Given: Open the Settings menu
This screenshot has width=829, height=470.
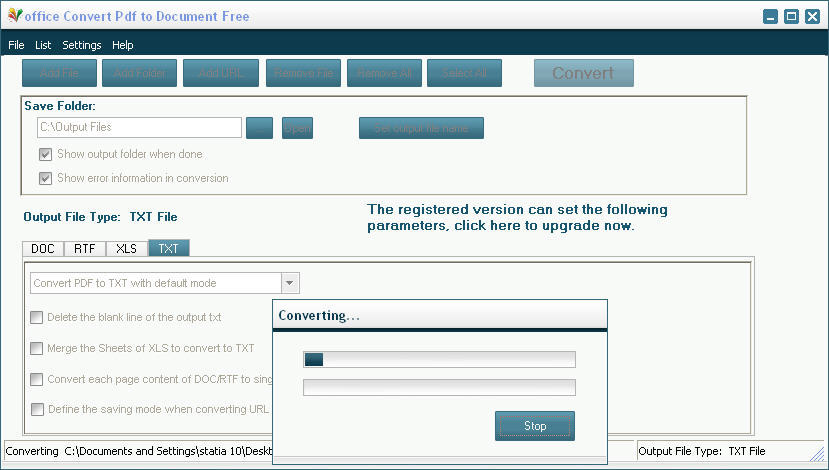Looking at the screenshot, I should coord(81,45).
